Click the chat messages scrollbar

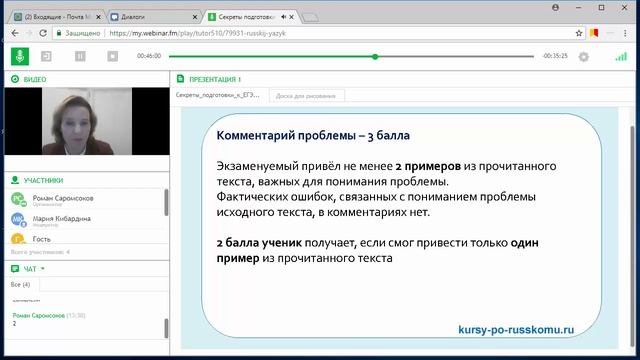tap(166, 328)
